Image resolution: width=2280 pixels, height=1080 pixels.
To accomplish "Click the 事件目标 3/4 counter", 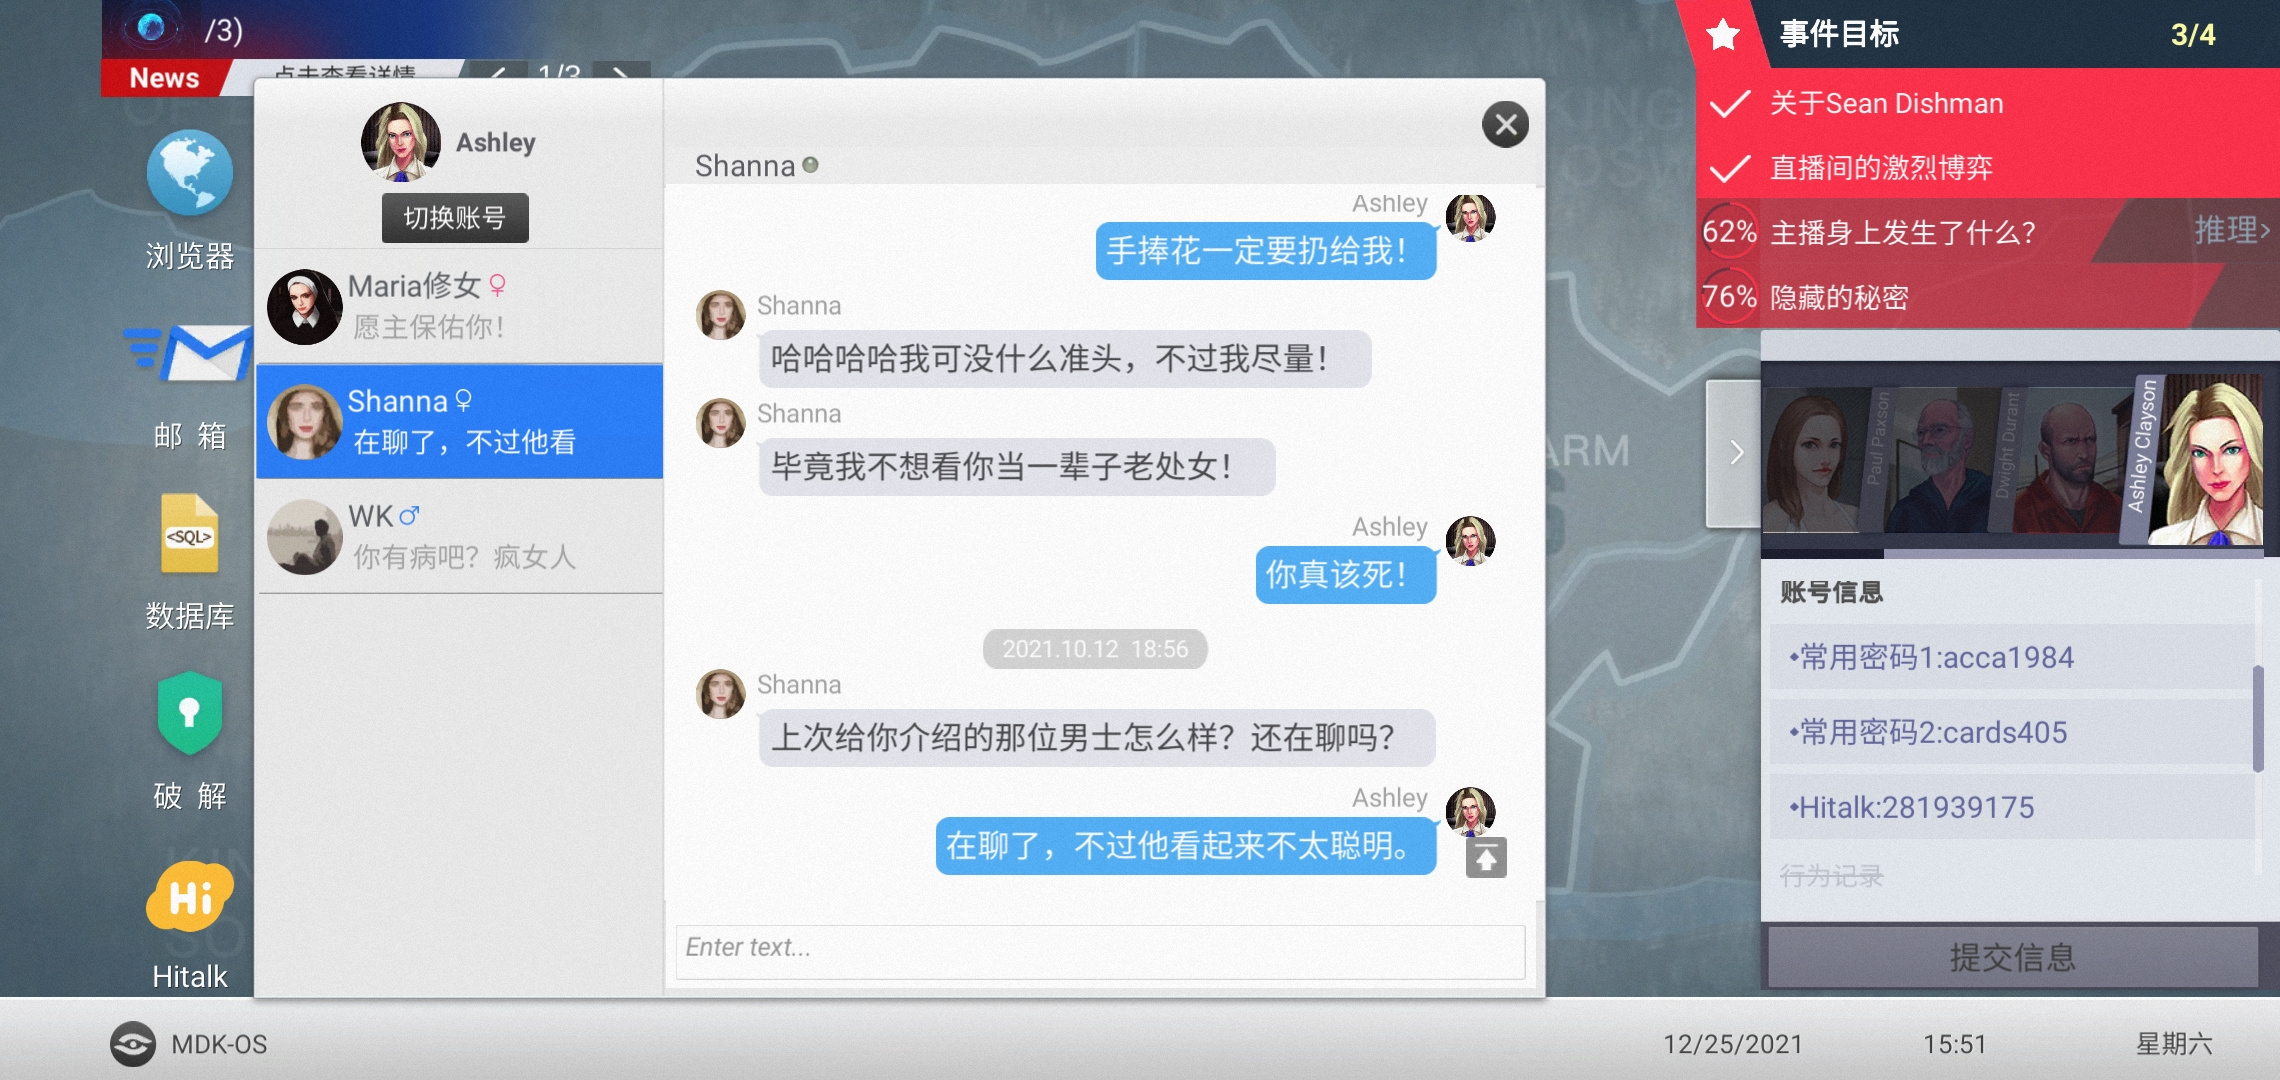I will pos(2193,35).
